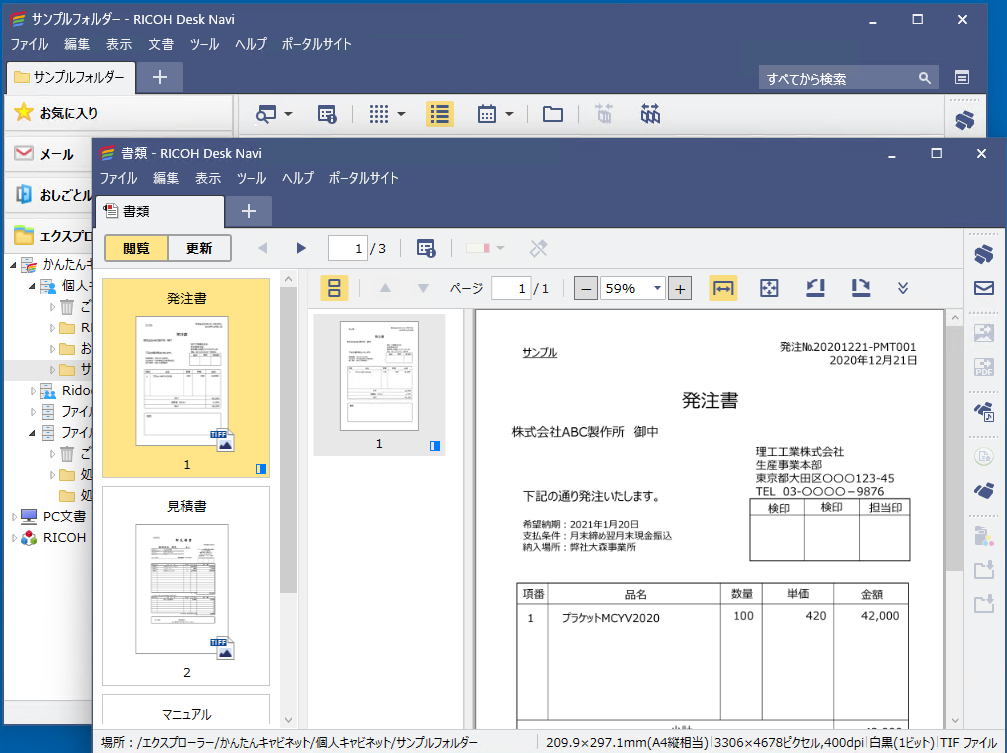1007x753 pixels.
Task: Open thumbnail view dropdown arrow in back window
Action: [x=401, y=114]
